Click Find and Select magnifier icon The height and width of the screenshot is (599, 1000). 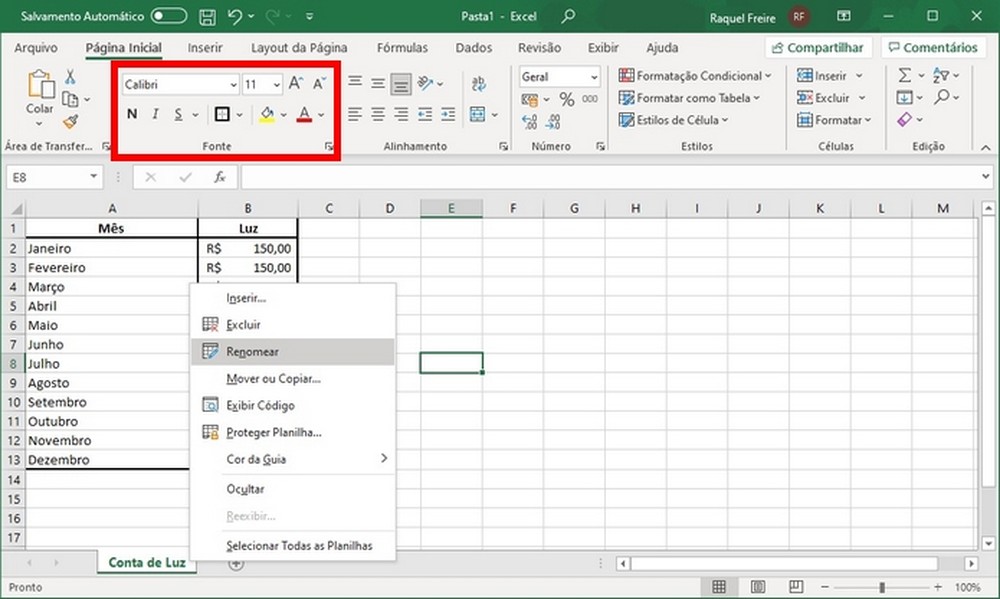942,98
